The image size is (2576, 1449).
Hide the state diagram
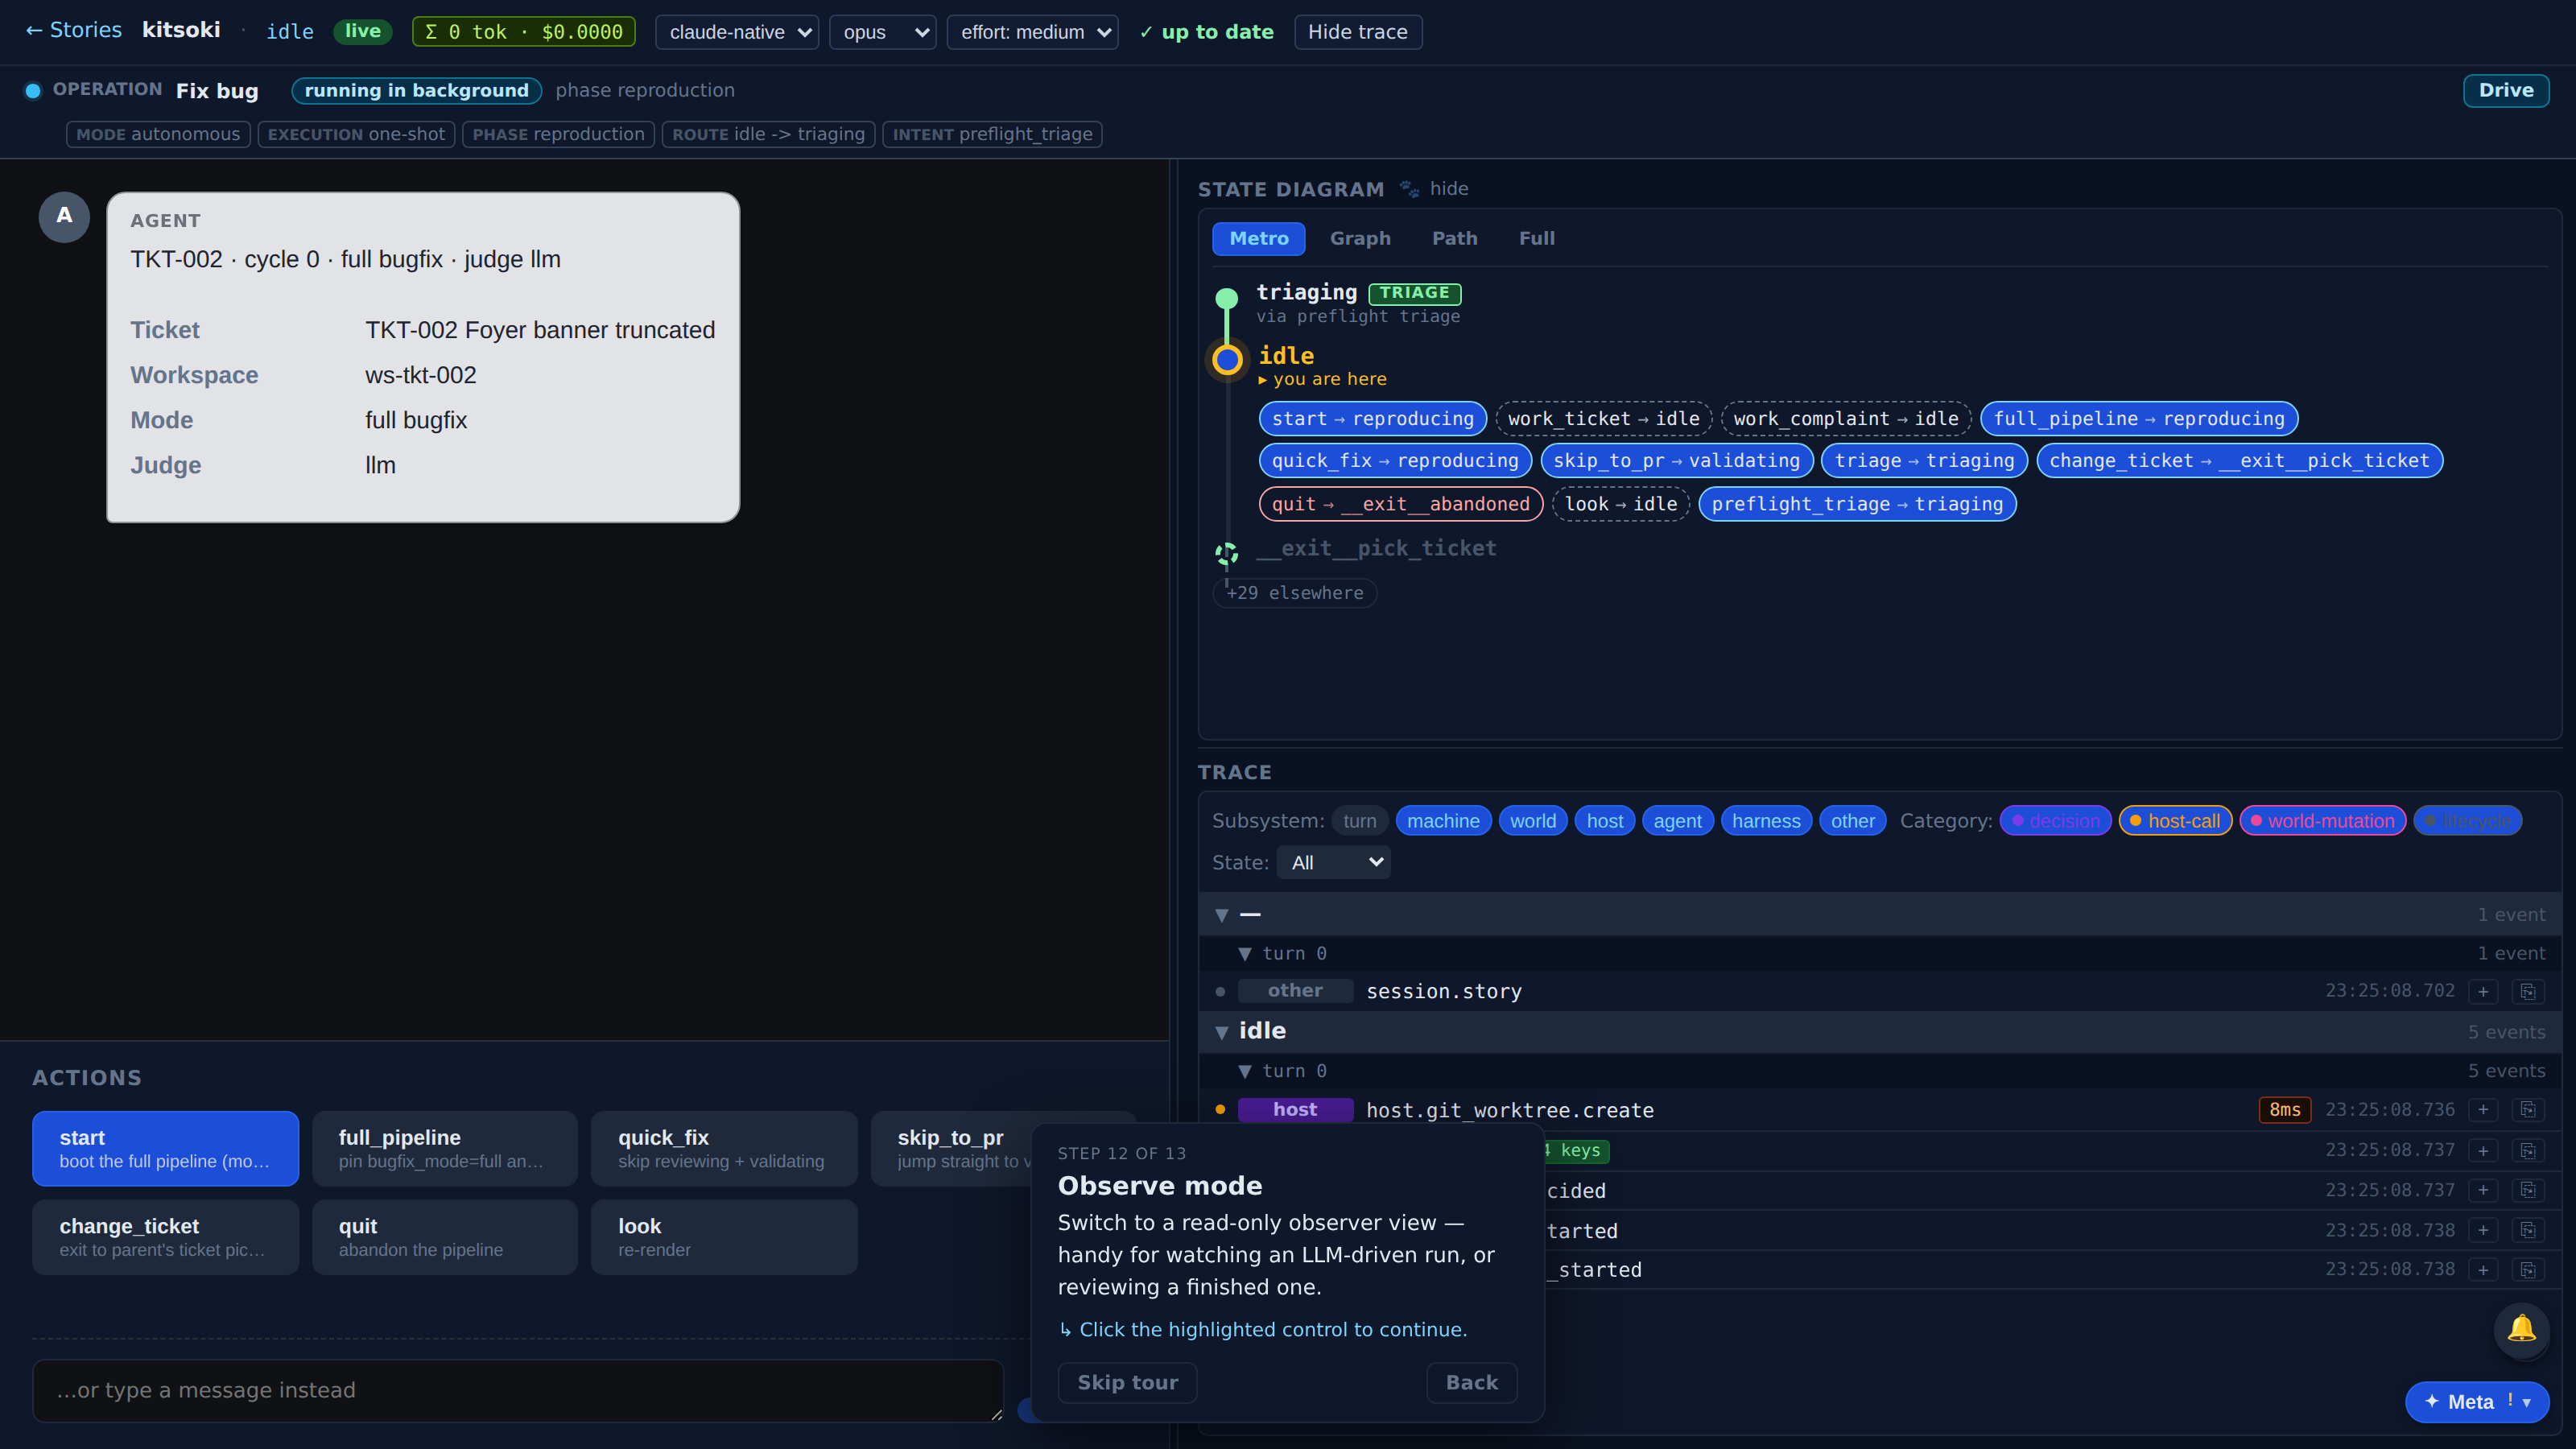pyautogui.click(x=1448, y=188)
